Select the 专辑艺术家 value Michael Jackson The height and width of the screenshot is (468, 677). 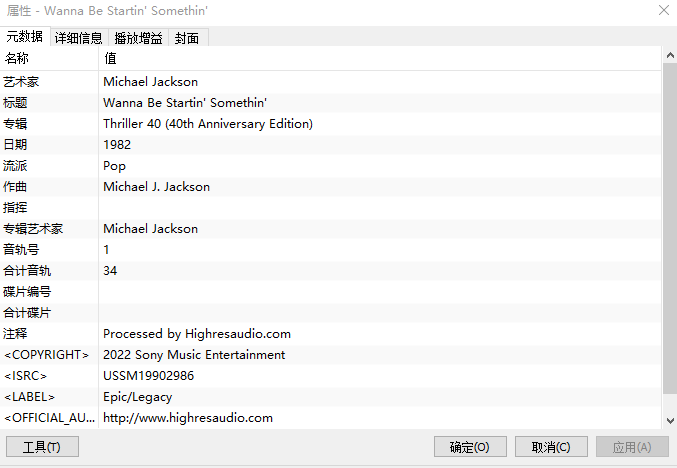[x=151, y=228]
